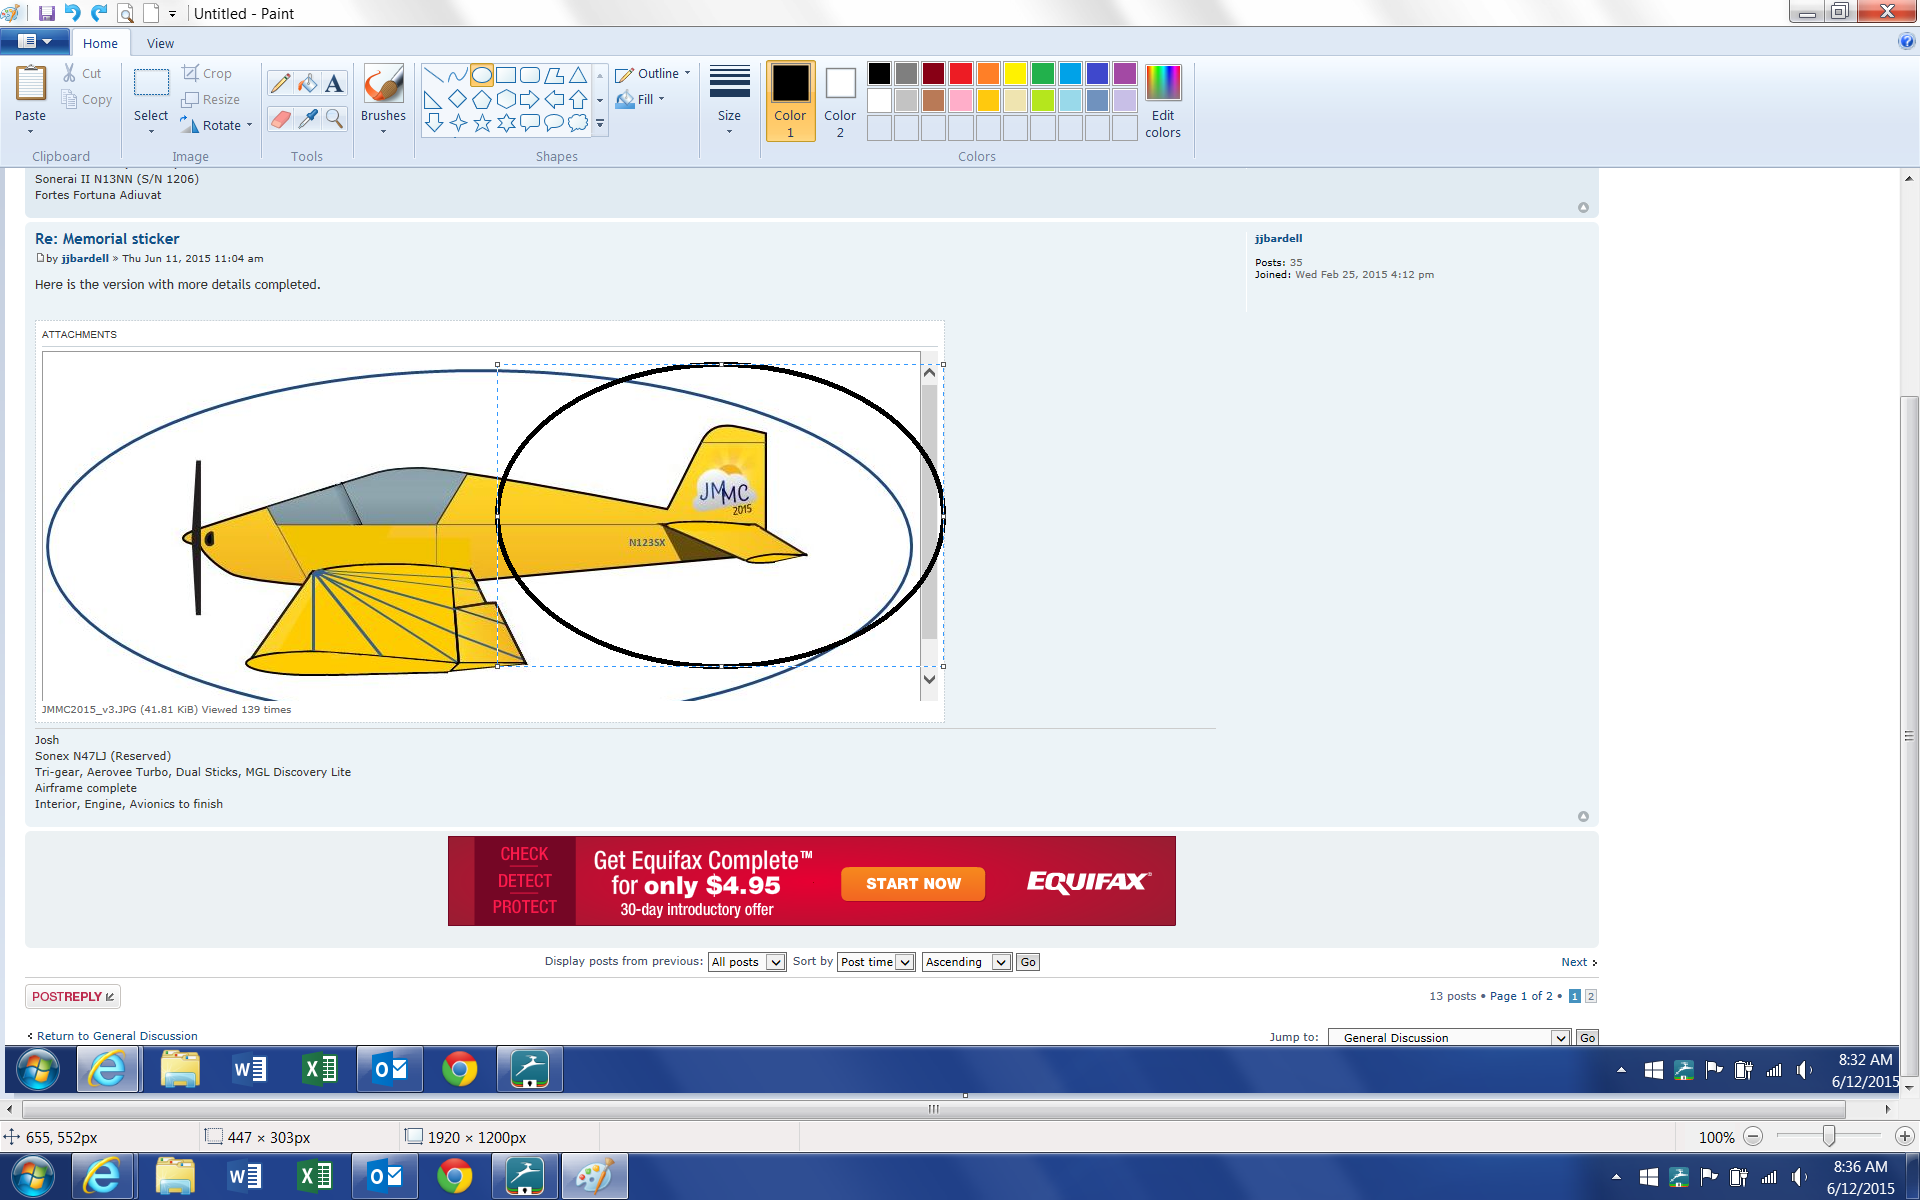This screenshot has height=1200, width=1920.
Task: Click Cut in Clipboard group
Action: tap(82, 73)
